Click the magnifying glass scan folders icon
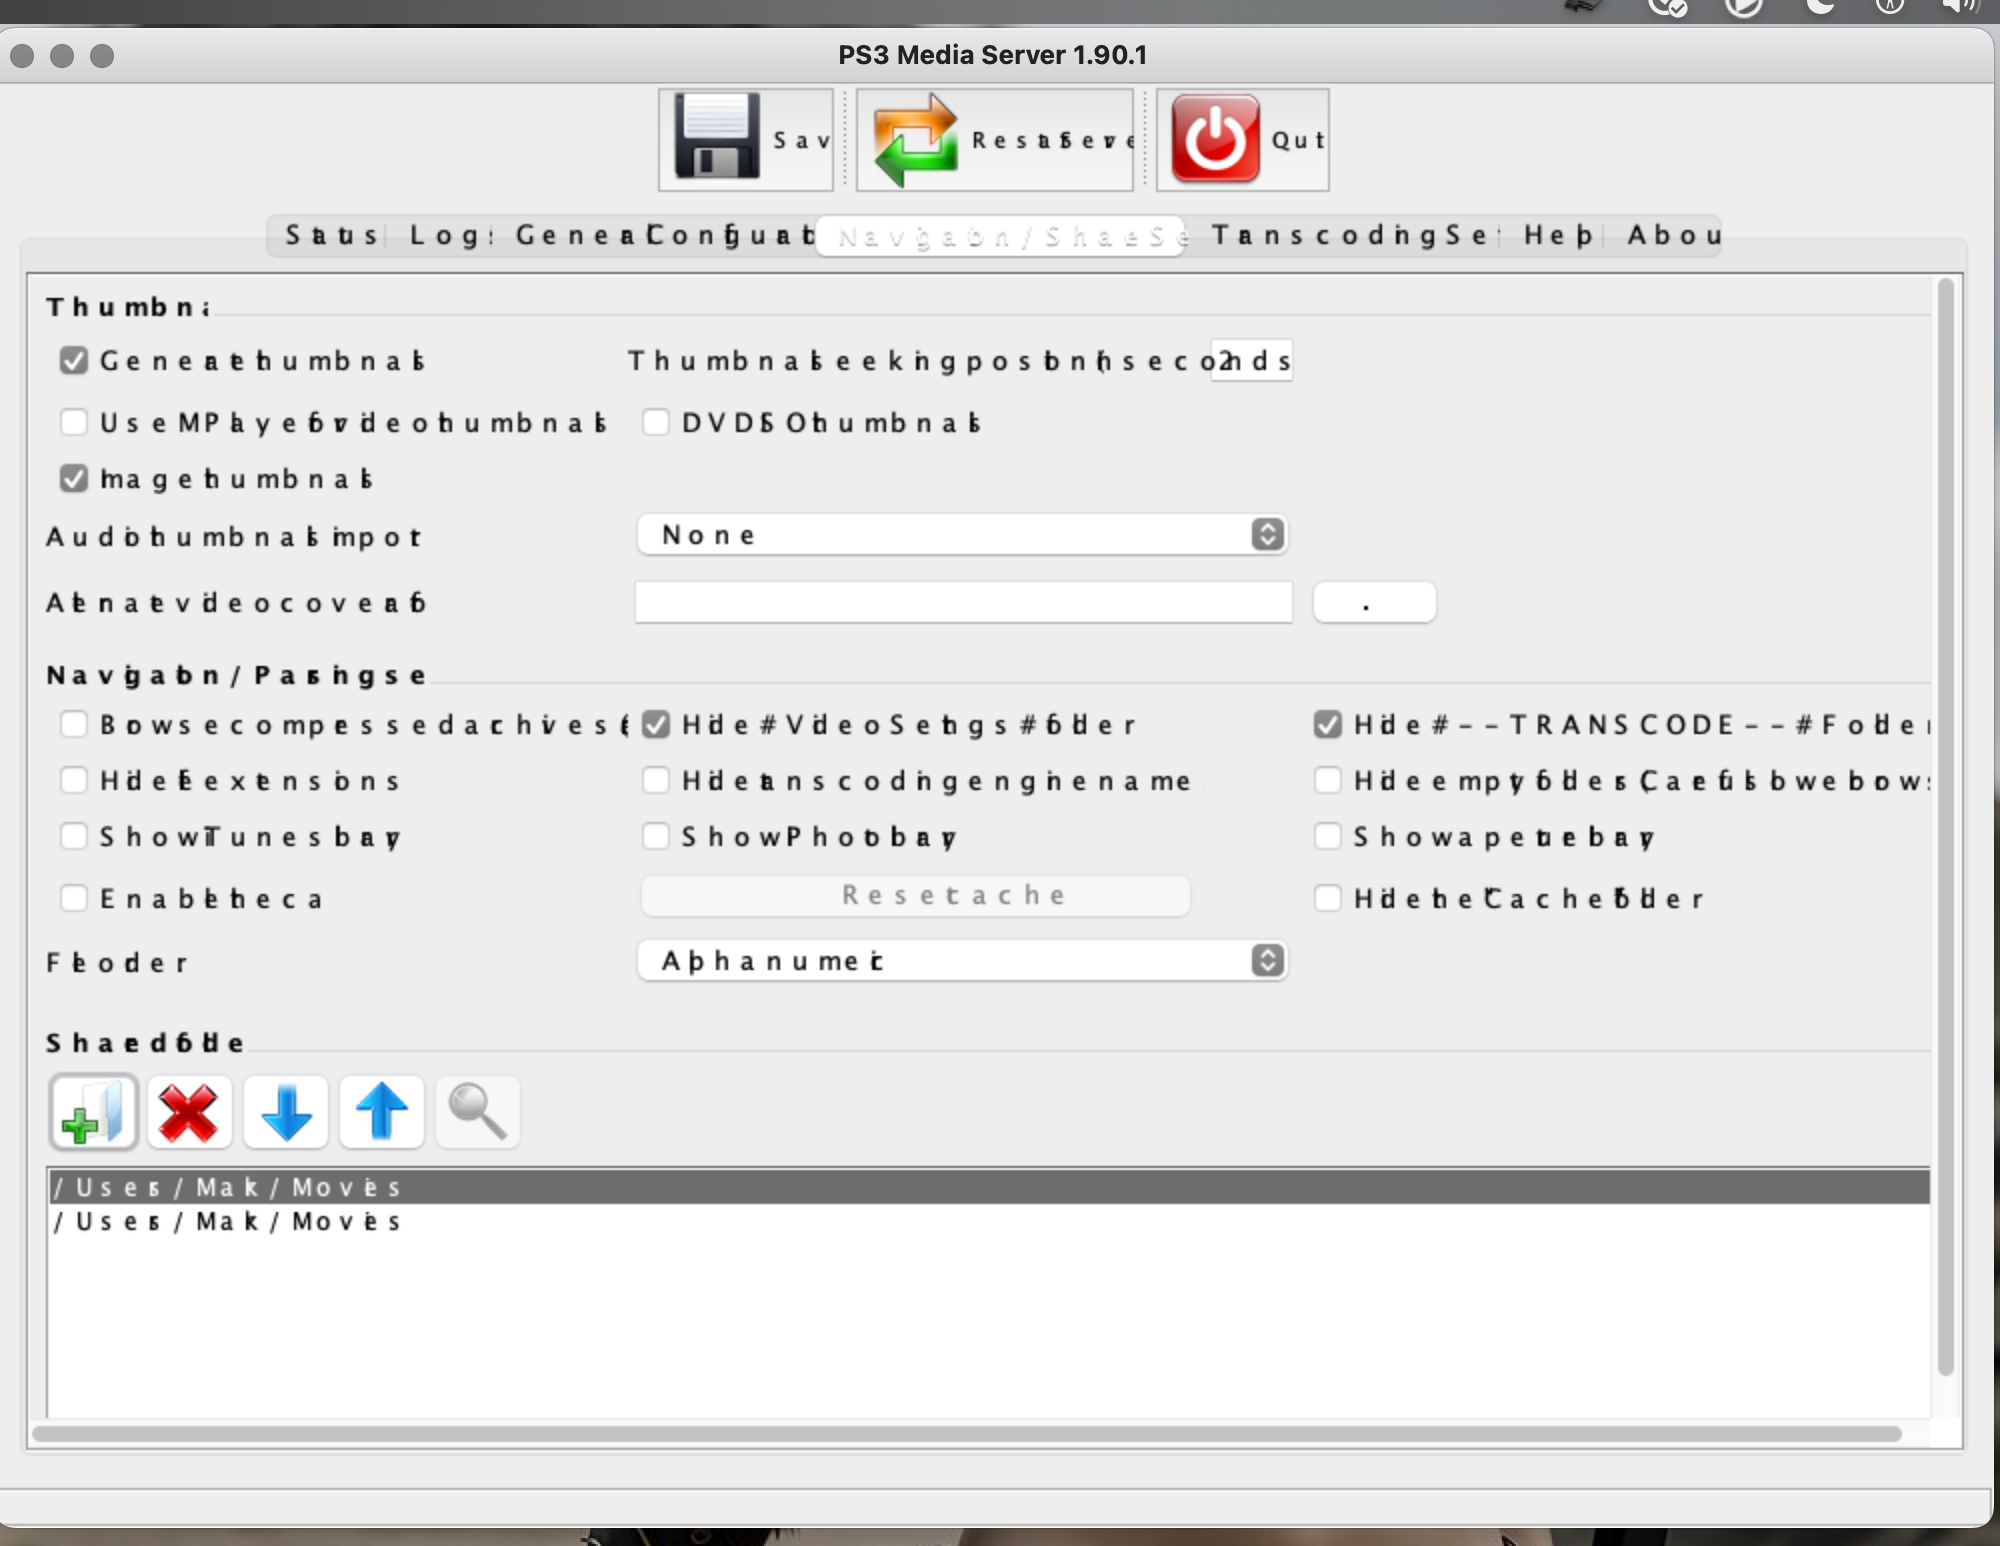Viewport: 2000px width, 1546px height. click(478, 1112)
